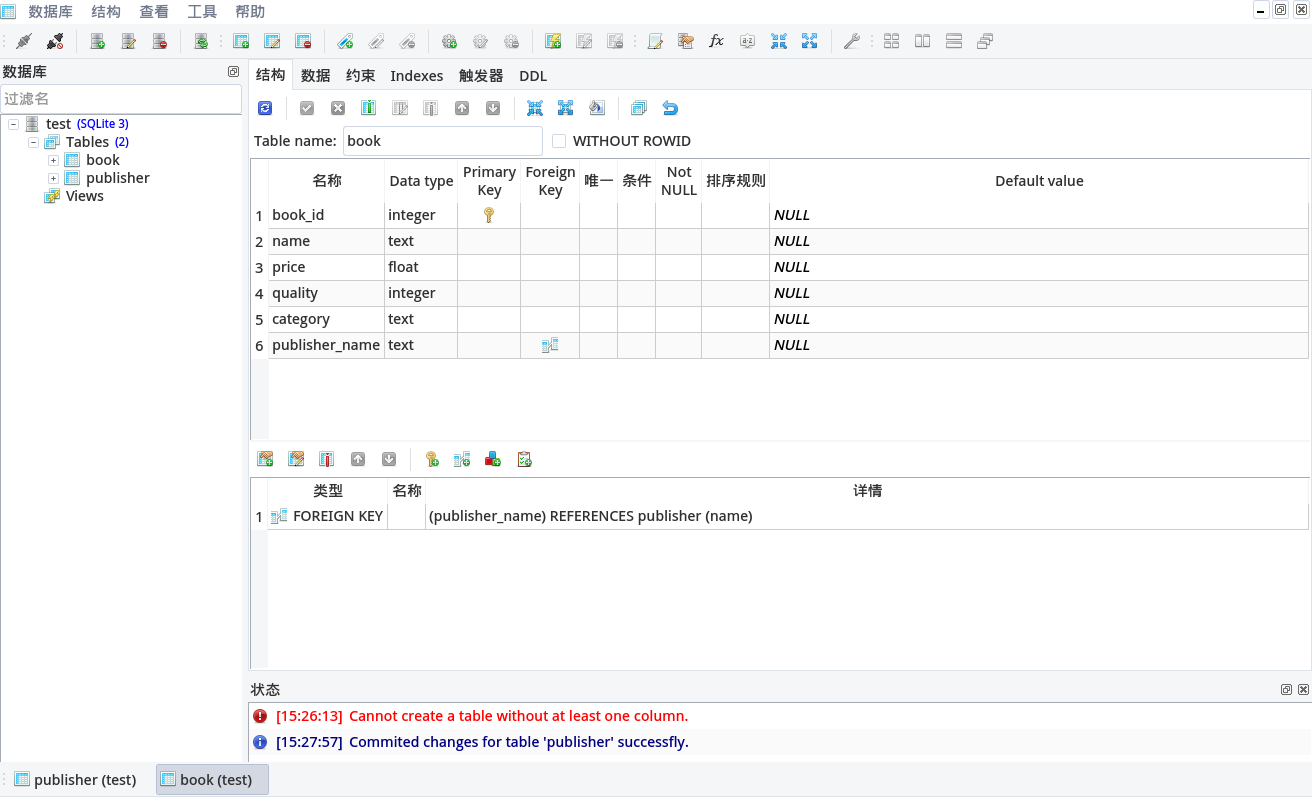
Task: Switch to the Indexes tab
Action: (417, 75)
